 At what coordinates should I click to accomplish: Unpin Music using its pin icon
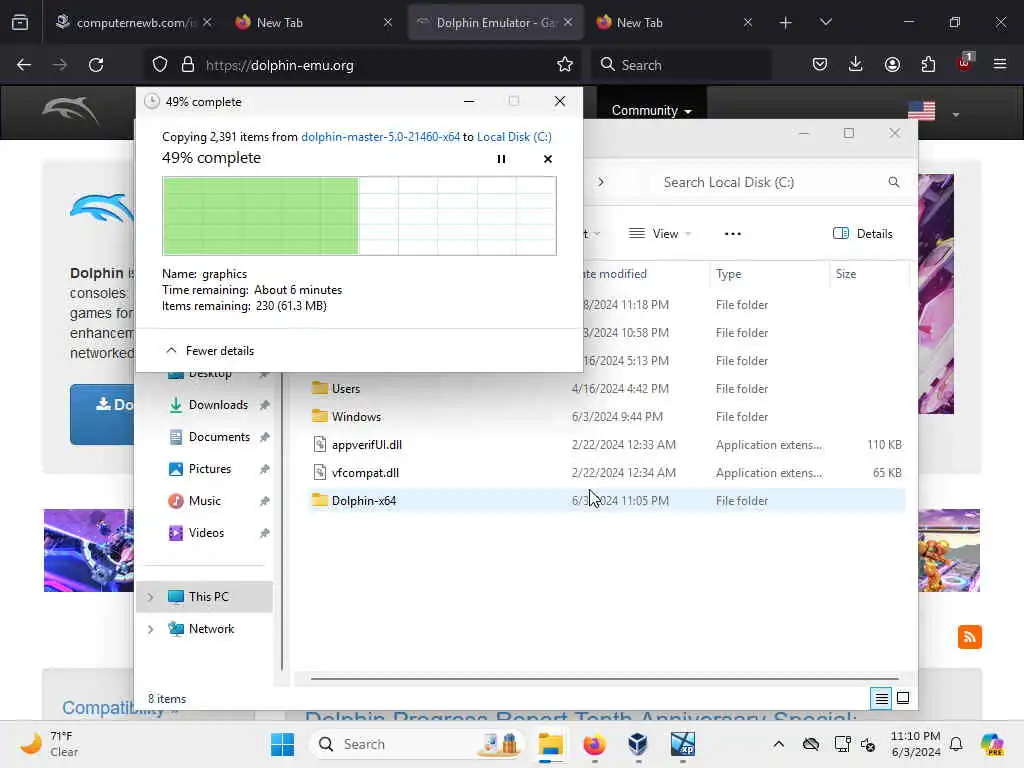[264, 501]
